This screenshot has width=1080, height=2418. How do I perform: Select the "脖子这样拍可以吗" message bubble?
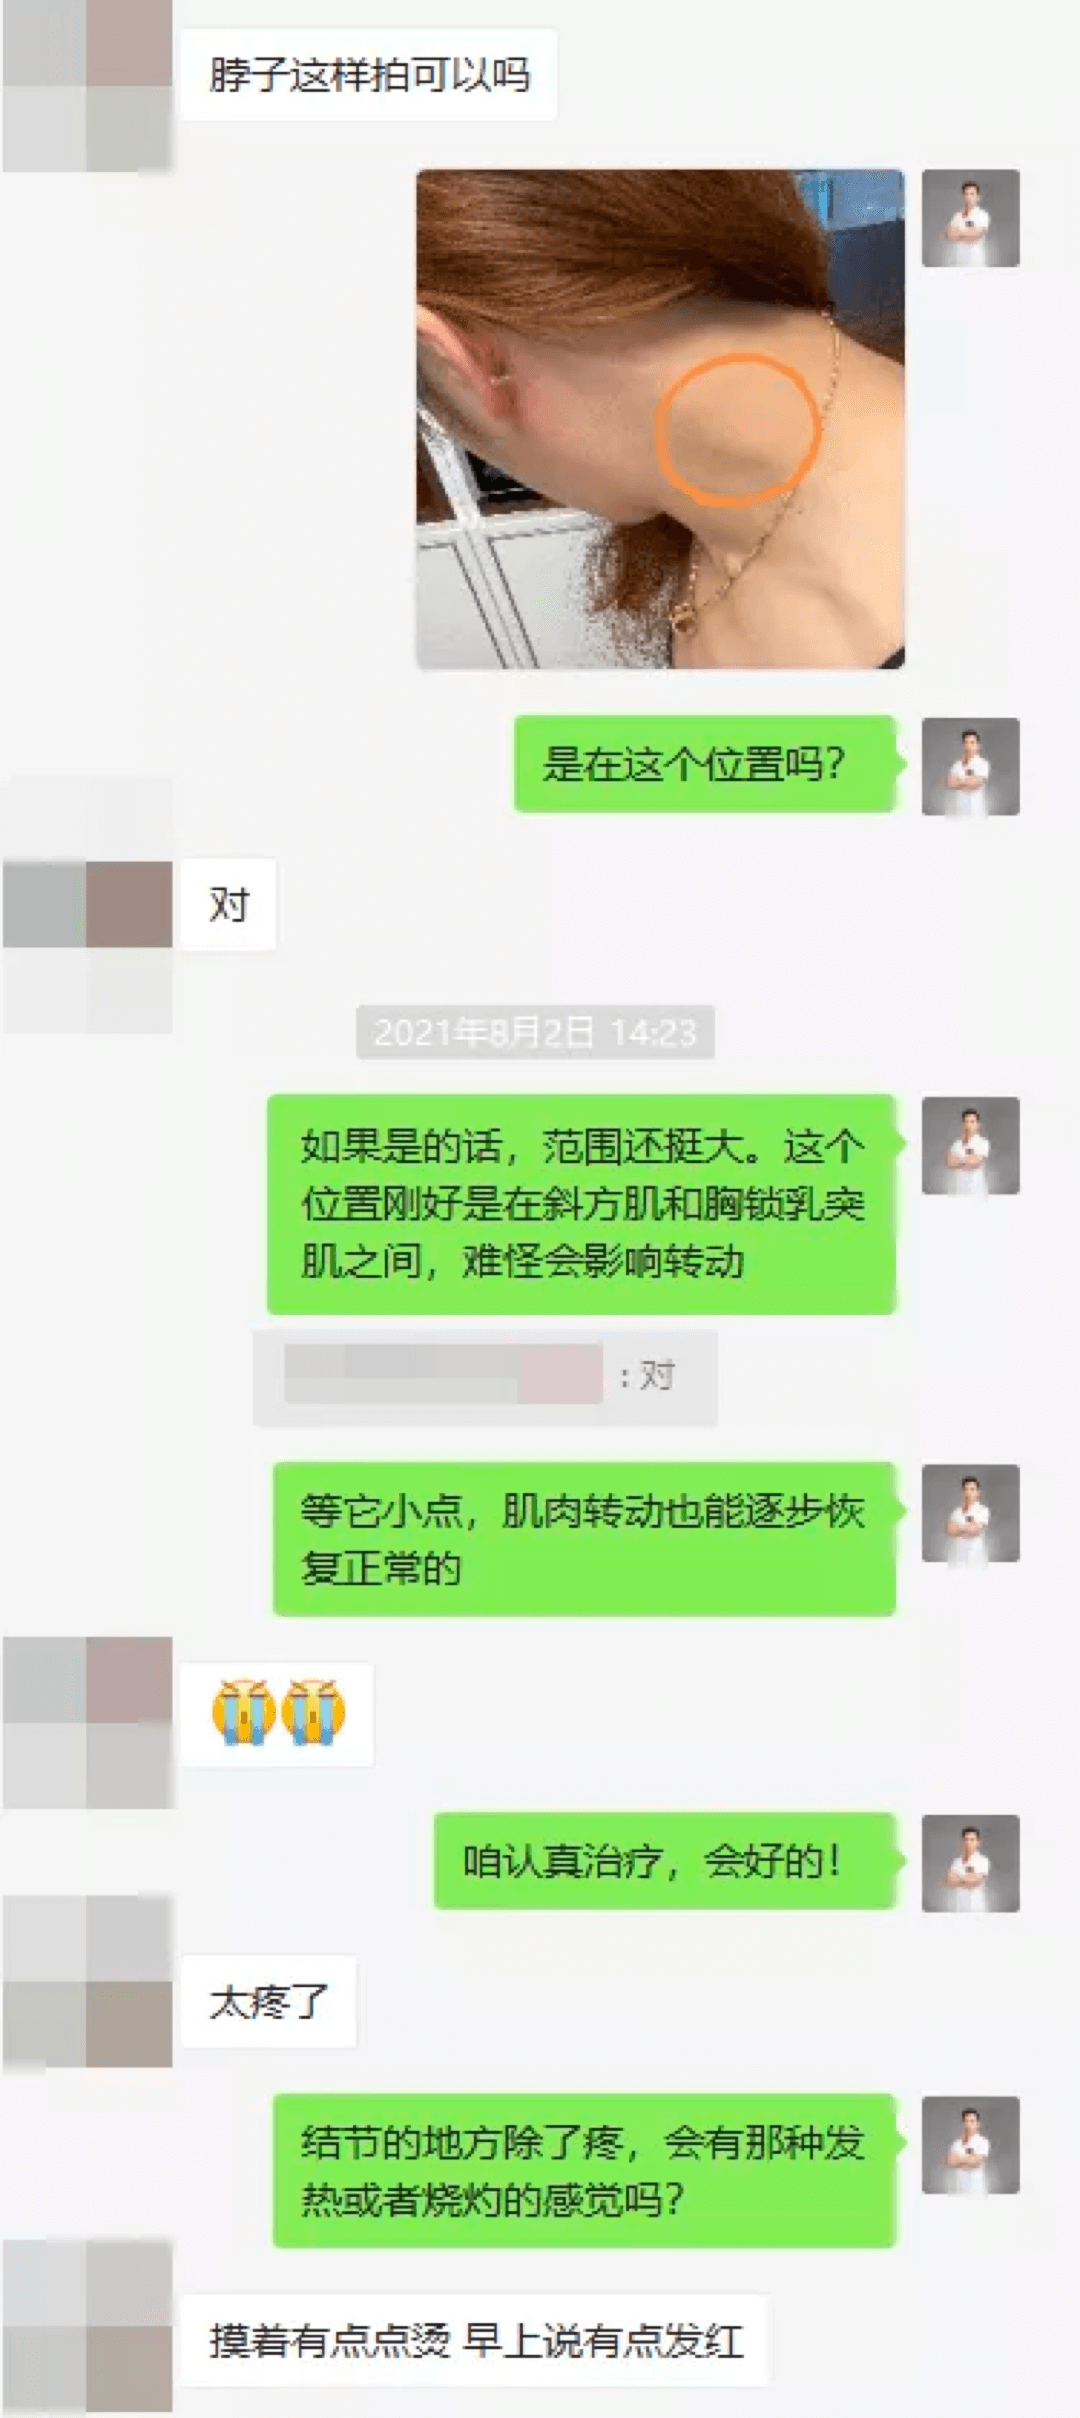tap(368, 75)
